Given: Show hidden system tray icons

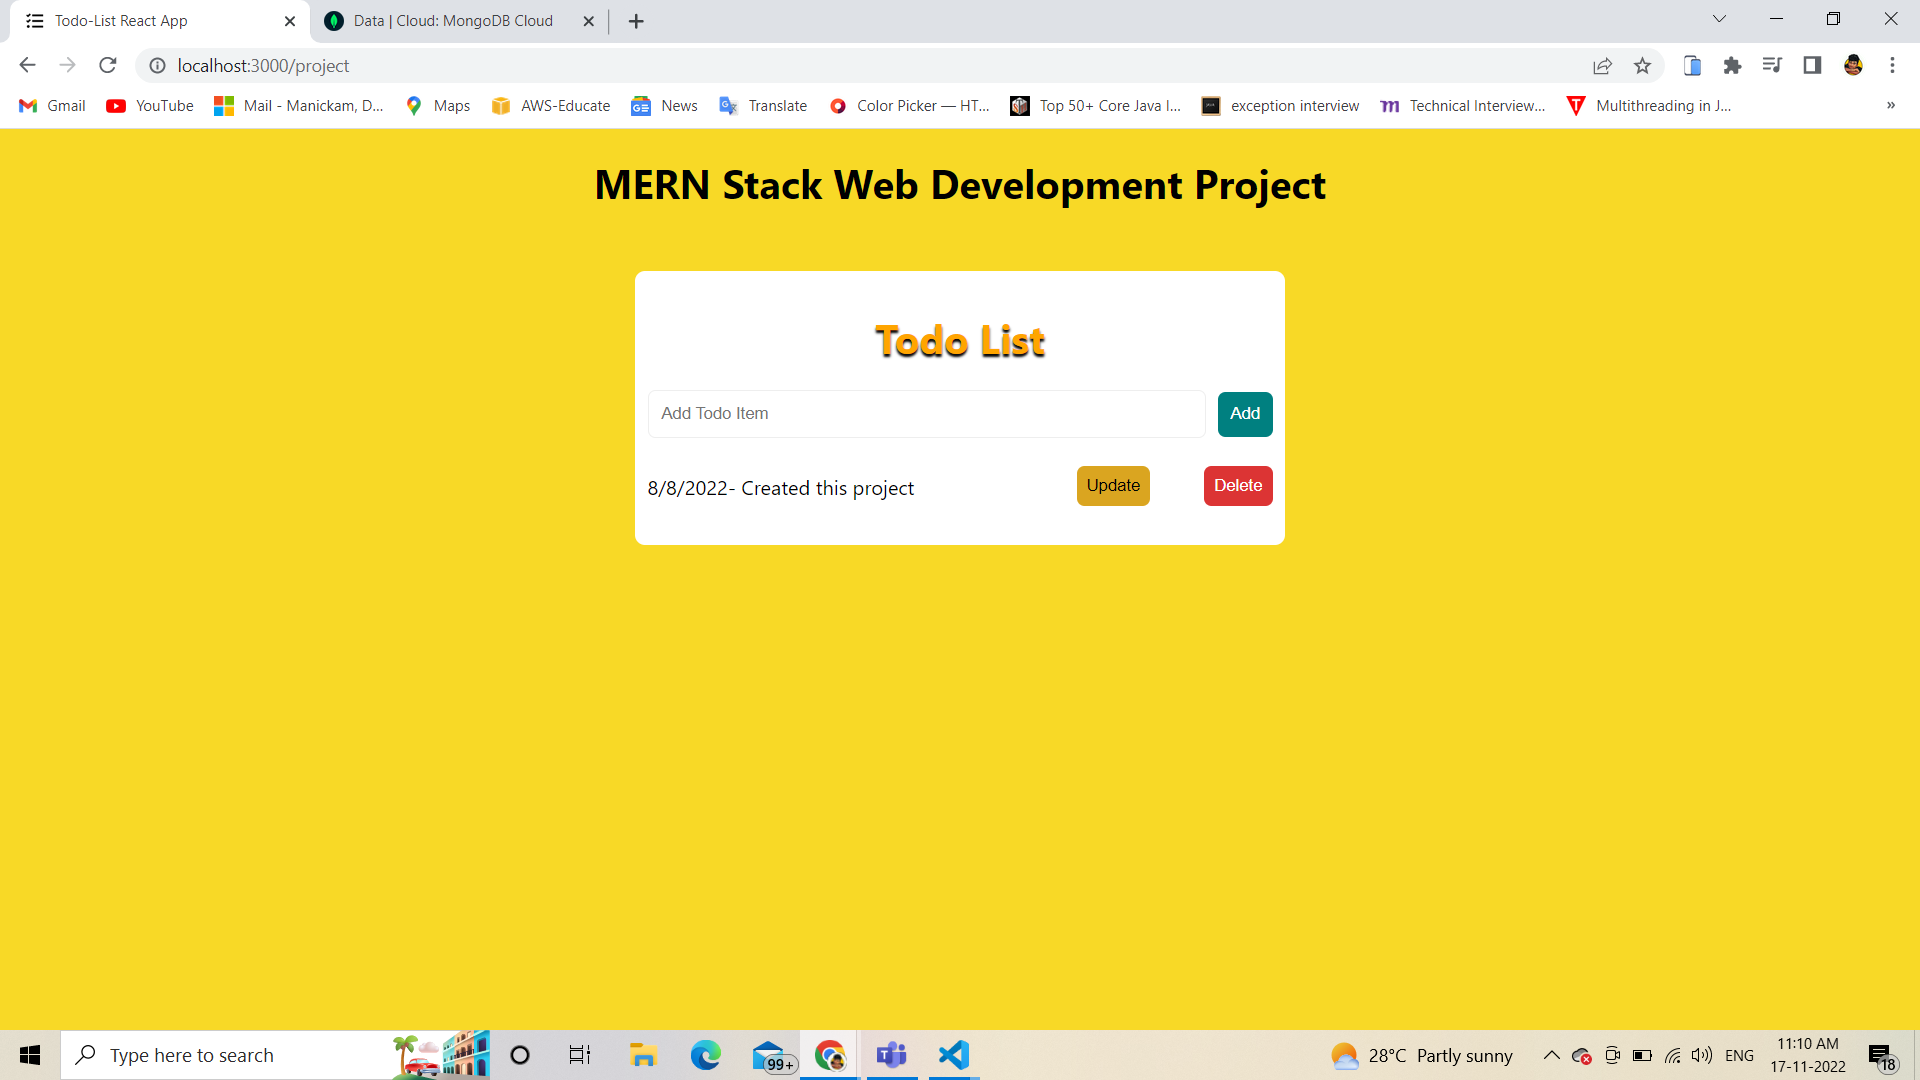Looking at the screenshot, I should (x=1552, y=1055).
